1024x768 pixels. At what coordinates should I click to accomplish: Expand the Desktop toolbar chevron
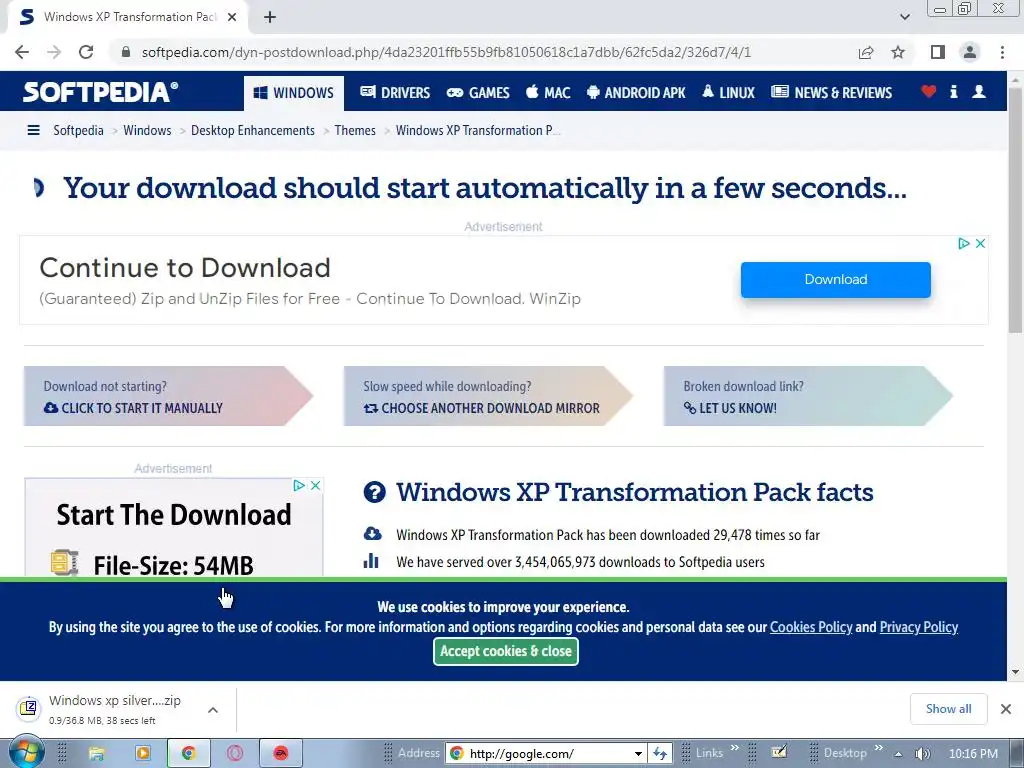pyautogui.click(x=878, y=748)
